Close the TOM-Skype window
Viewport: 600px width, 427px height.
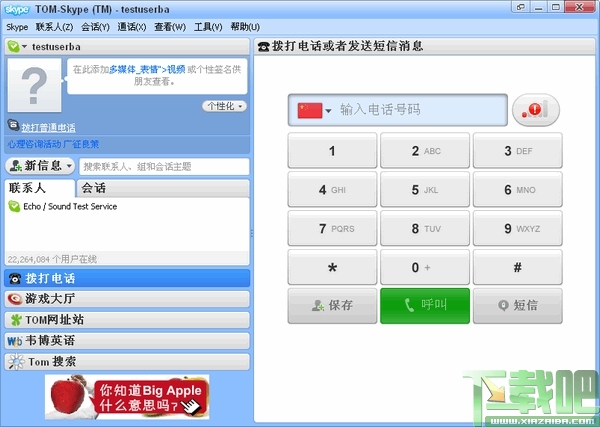(580, 7)
